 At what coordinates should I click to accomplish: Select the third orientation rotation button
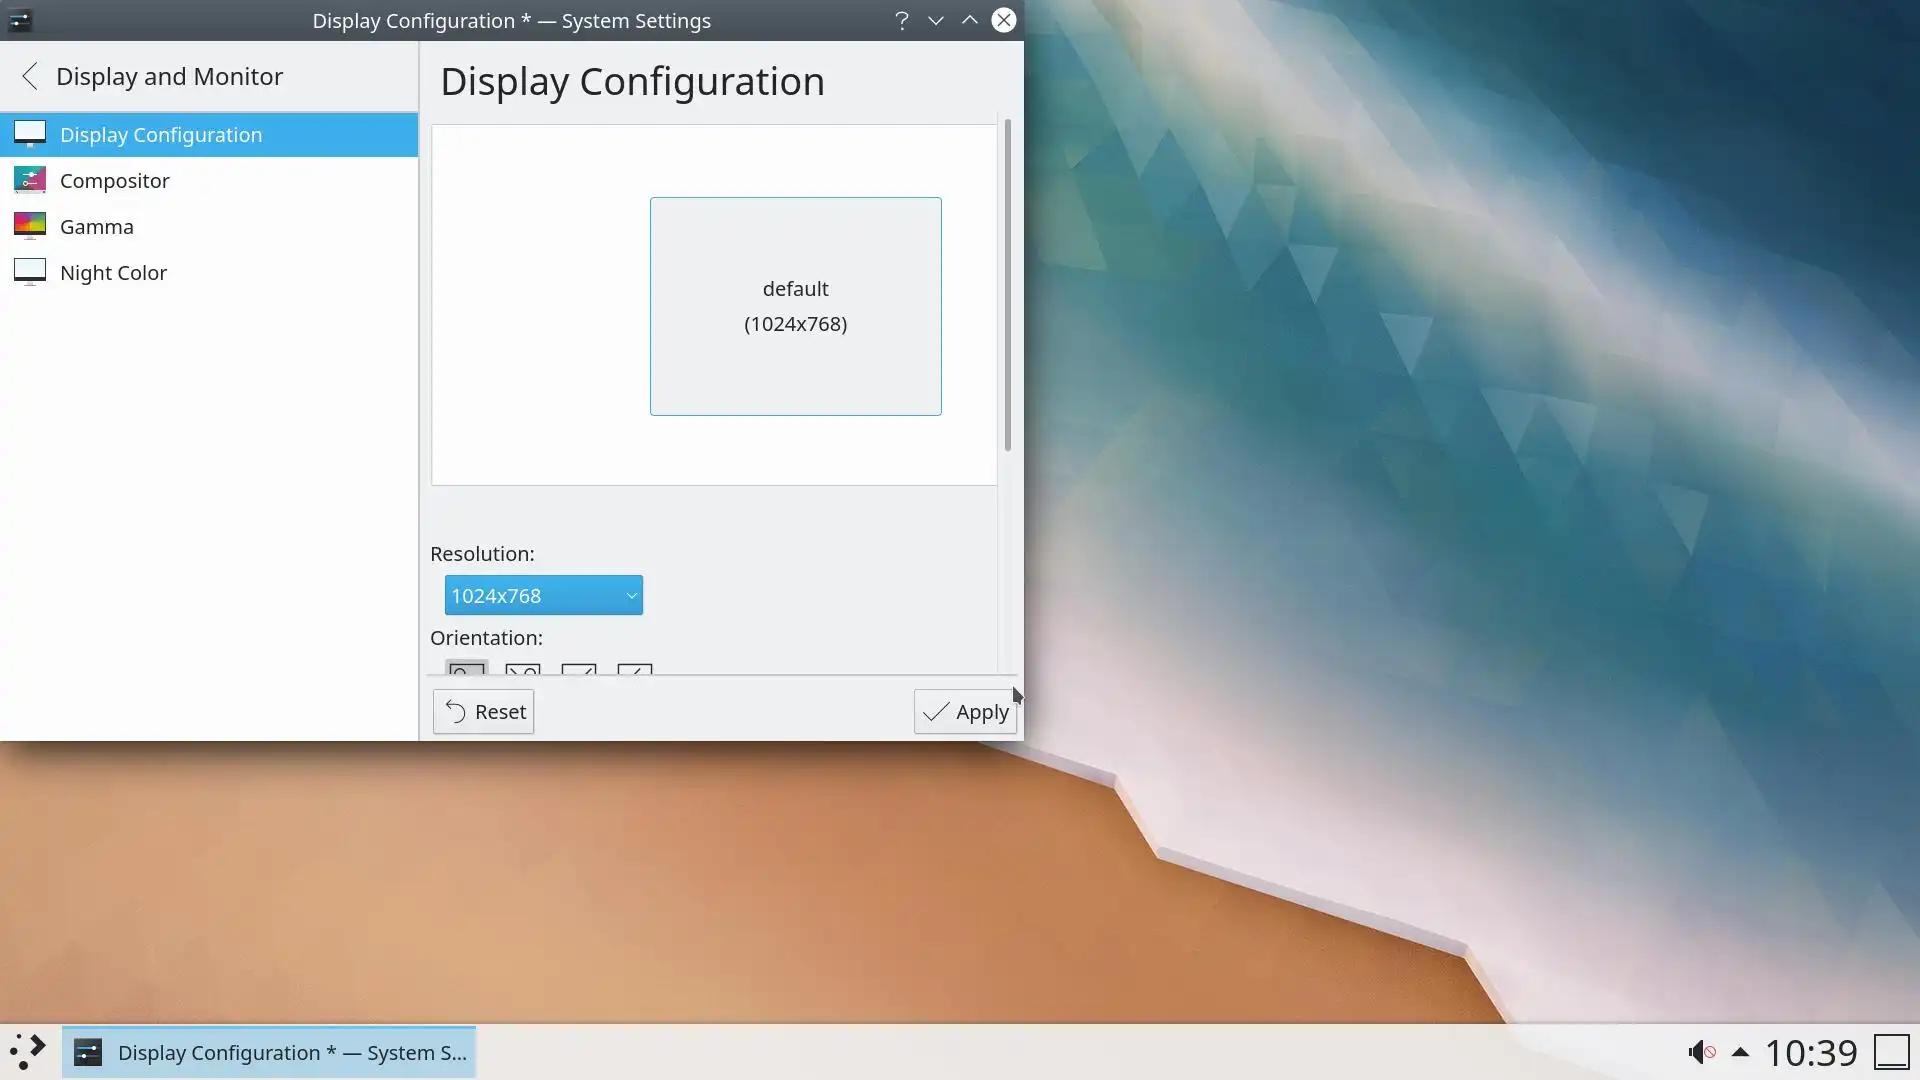[x=579, y=668]
